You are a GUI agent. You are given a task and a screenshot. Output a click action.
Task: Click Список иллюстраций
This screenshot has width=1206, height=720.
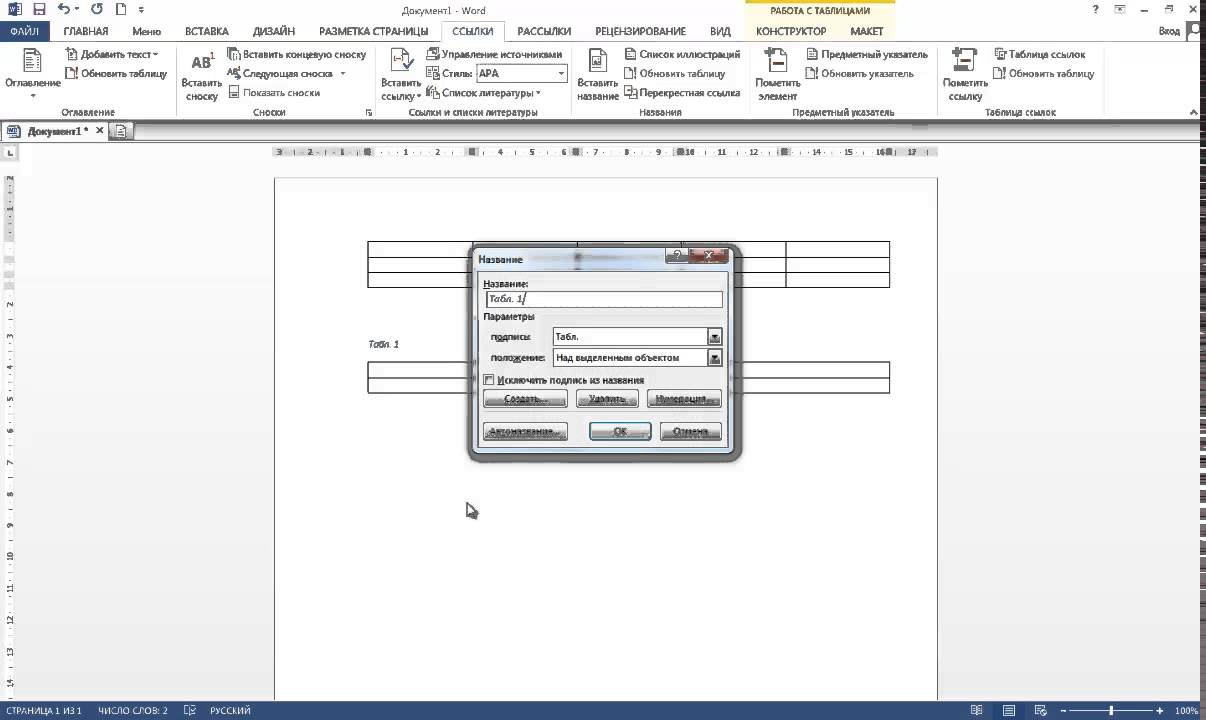682,54
